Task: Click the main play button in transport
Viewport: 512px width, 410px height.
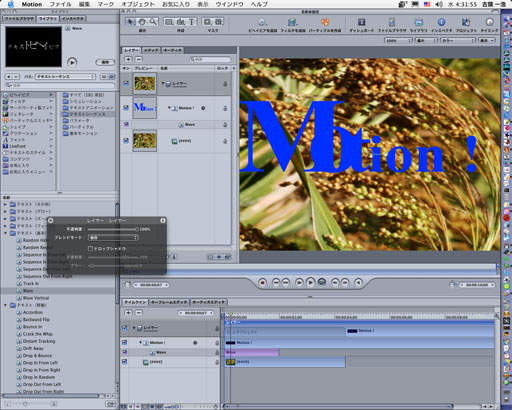Action: 310,283
